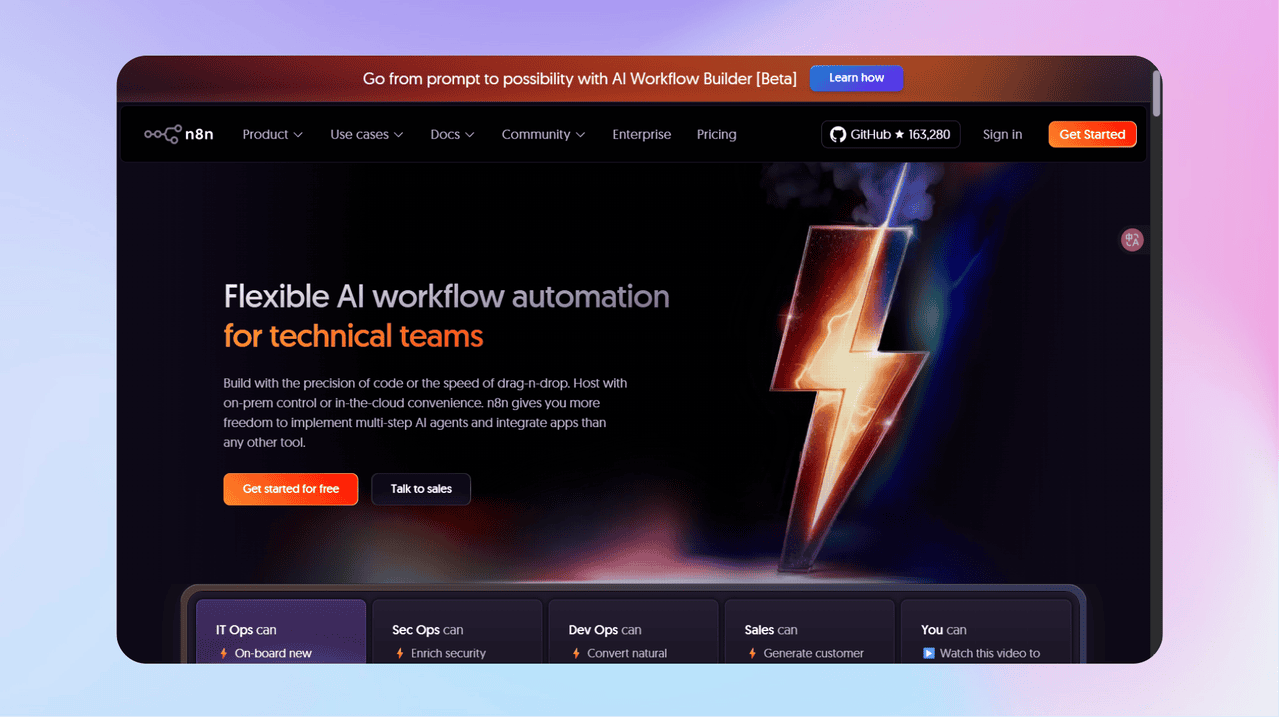Viewport: 1280px width, 718px height.
Task: Open the Pricing menu item
Action: pos(716,134)
